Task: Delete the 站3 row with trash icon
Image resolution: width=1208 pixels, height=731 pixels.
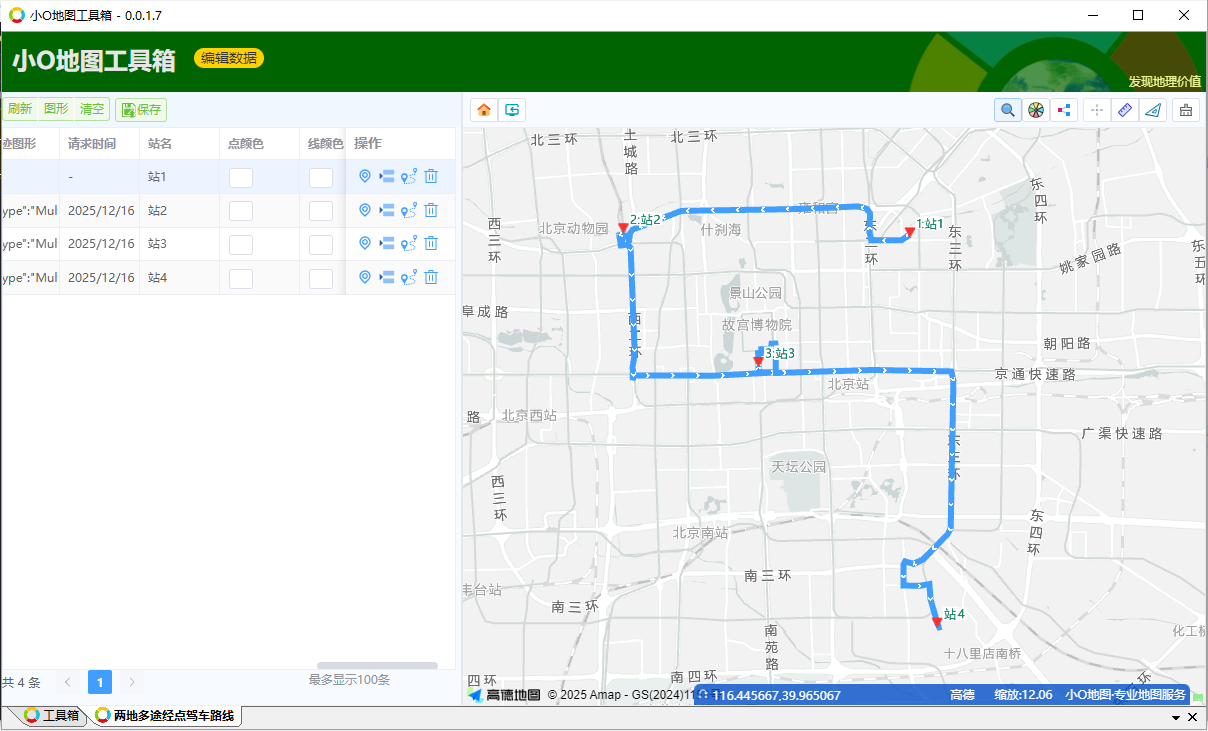Action: click(x=431, y=243)
